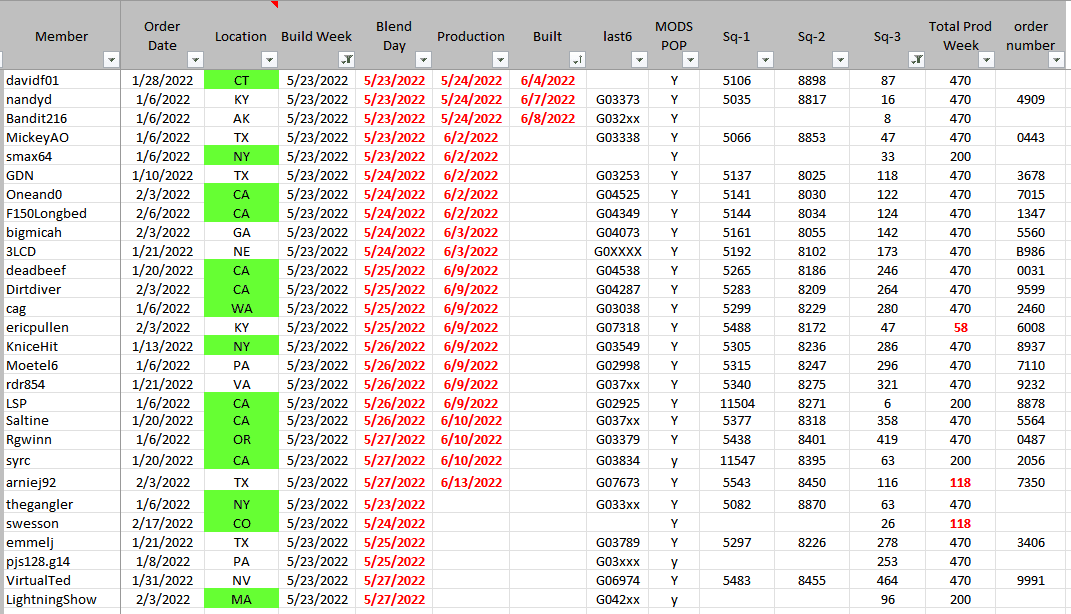Open the Production column filter dropdown
This screenshot has height=614, width=1071.
[499, 60]
